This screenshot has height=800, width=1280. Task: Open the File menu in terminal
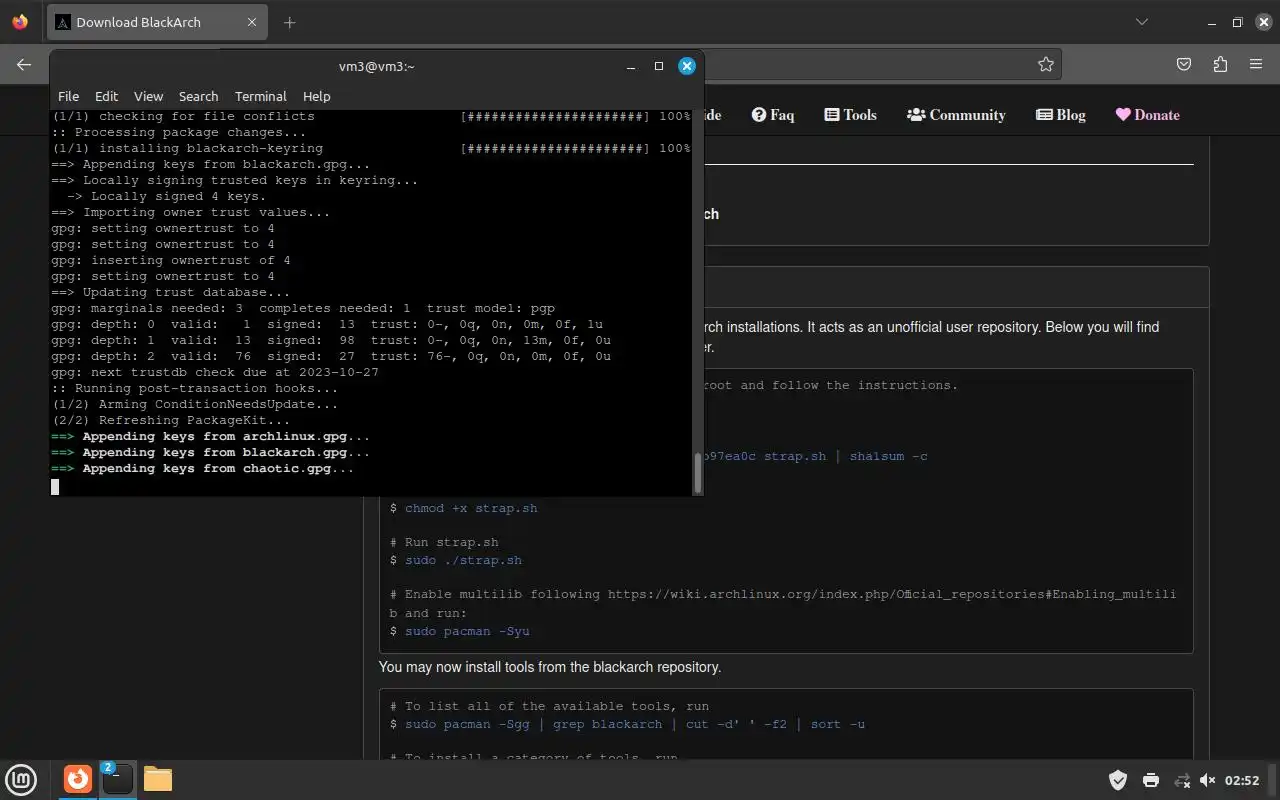click(68, 96)
